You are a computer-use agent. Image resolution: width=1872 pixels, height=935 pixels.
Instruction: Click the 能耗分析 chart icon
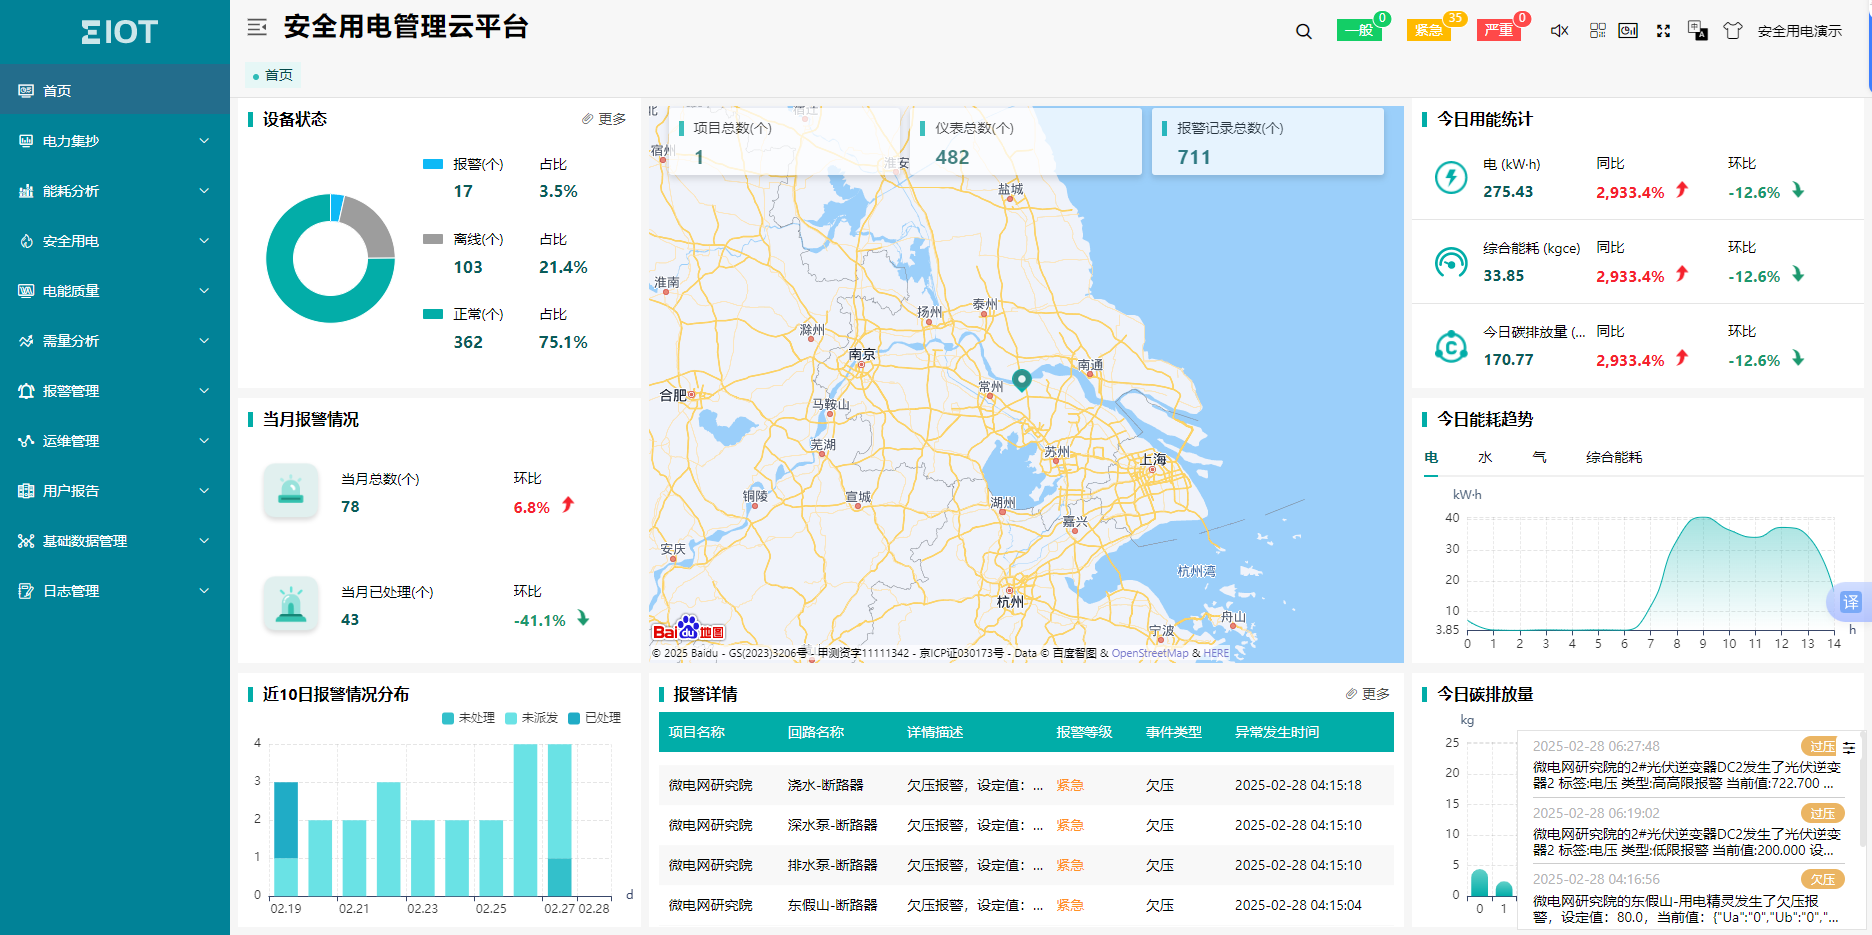(26, 191)
